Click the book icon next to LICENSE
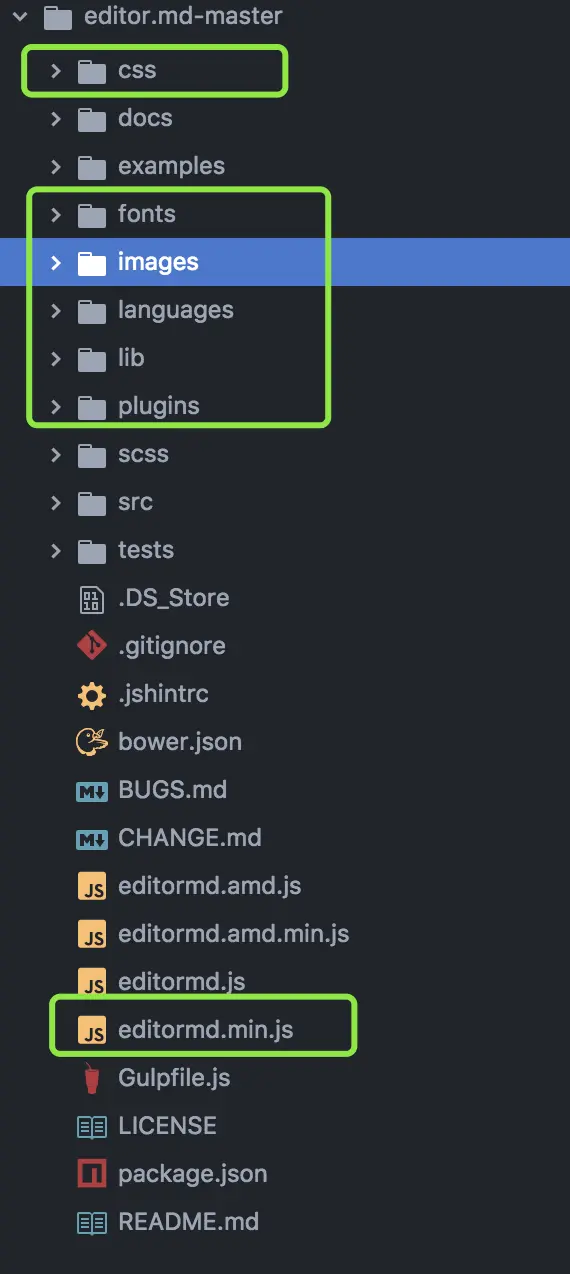The width and height of the screenshot is (570, 1274). pyautogui.click(x=91, y=1126)
